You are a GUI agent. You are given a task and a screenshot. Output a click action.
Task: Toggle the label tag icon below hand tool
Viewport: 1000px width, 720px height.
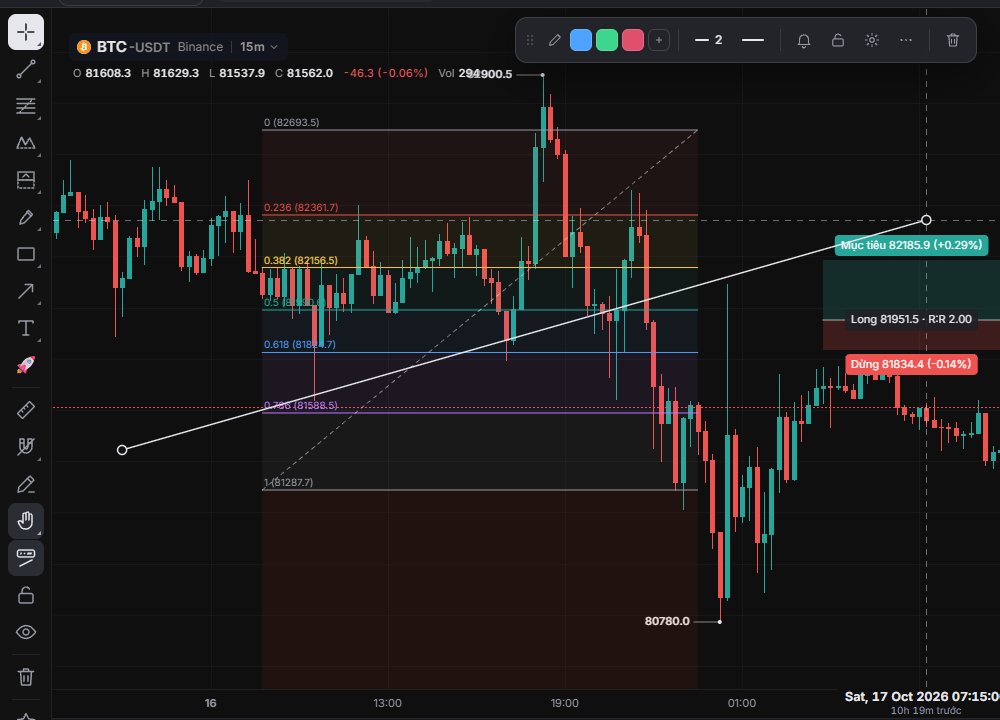coord(26,557)
